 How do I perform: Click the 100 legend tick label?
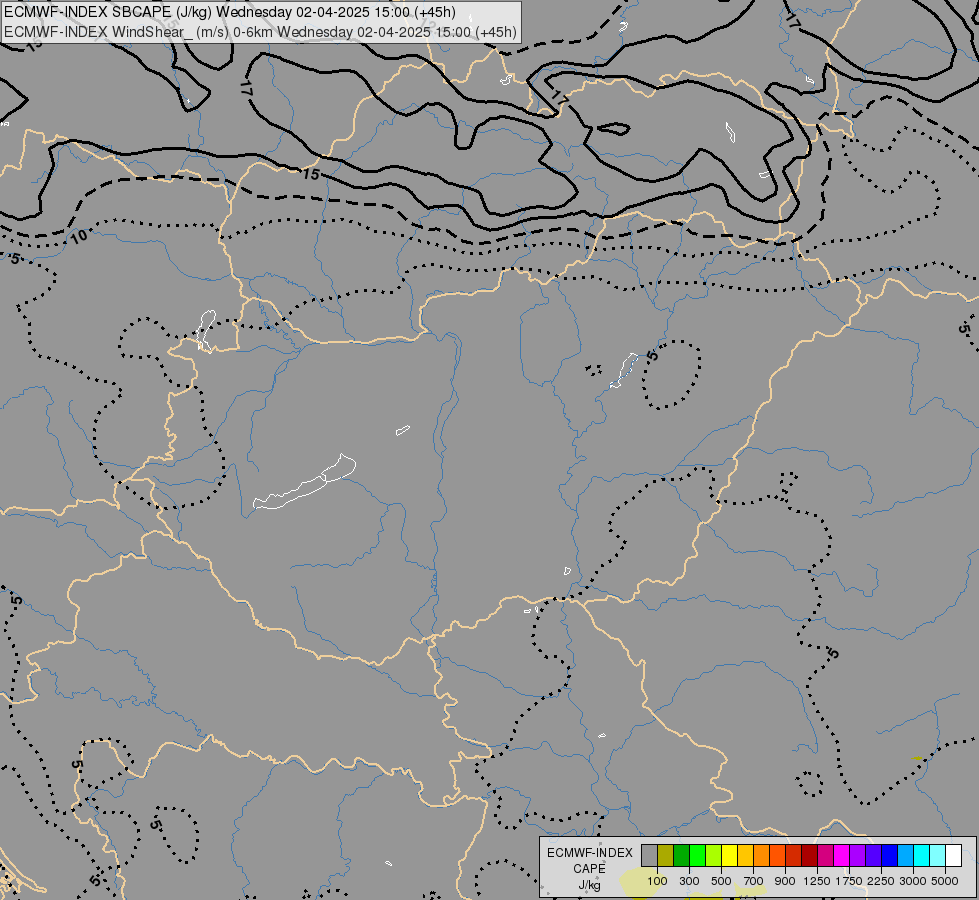657,881
